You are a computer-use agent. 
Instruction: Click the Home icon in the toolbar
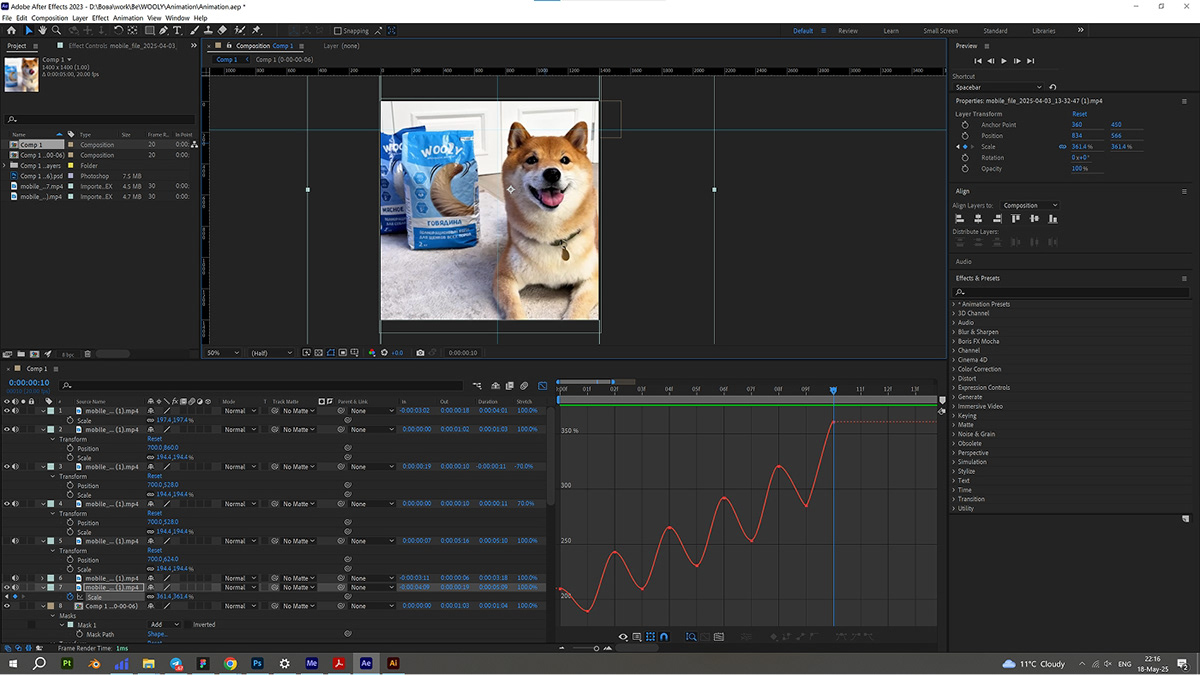(11, 31)
